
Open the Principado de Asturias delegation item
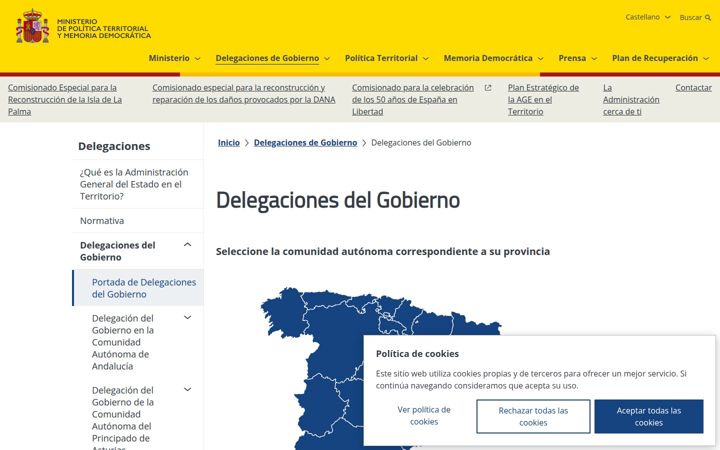[123, 417]
